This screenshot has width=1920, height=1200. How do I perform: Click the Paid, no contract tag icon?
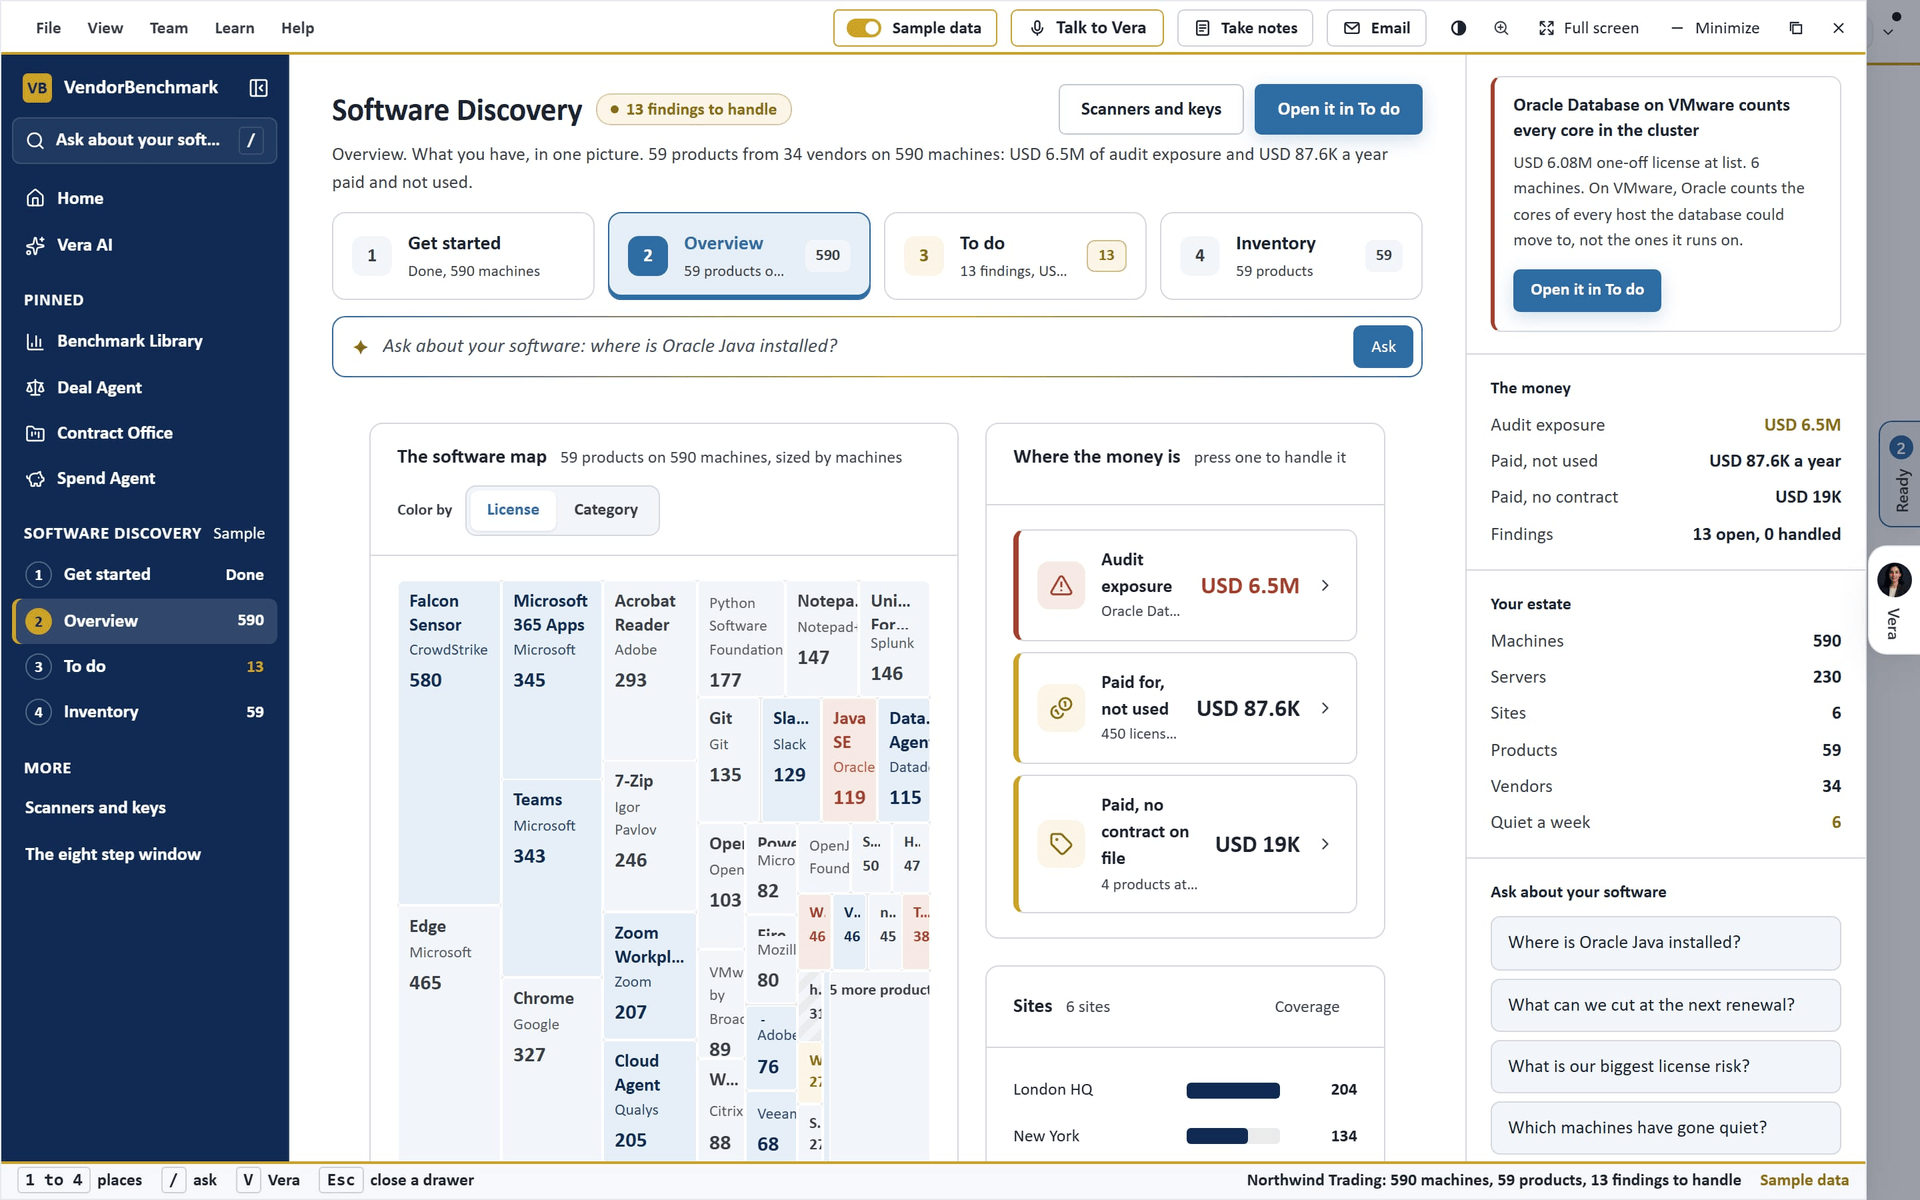pos(1061,844)
